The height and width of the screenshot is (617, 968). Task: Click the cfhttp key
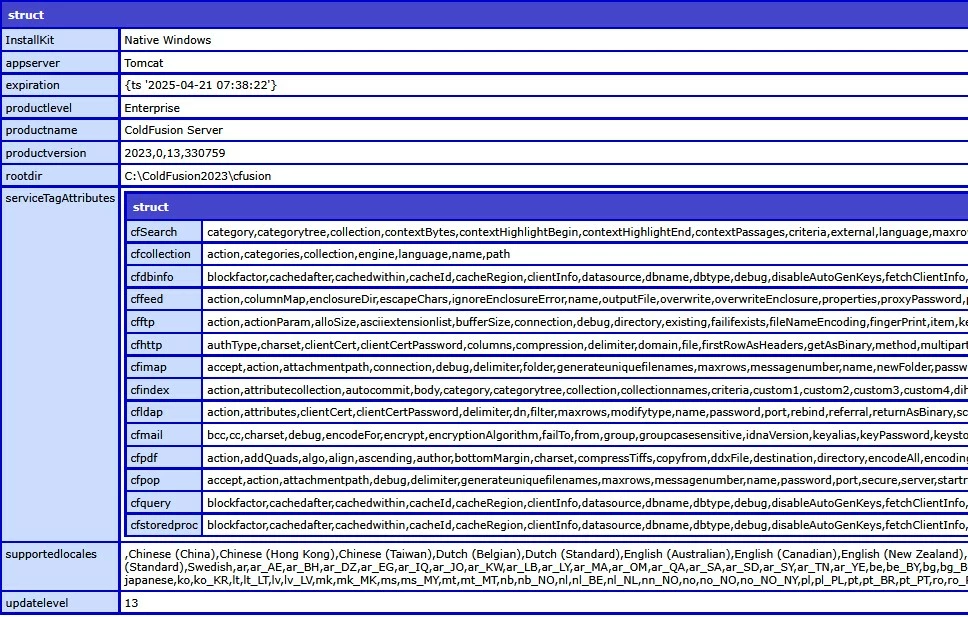pos(164,345)
